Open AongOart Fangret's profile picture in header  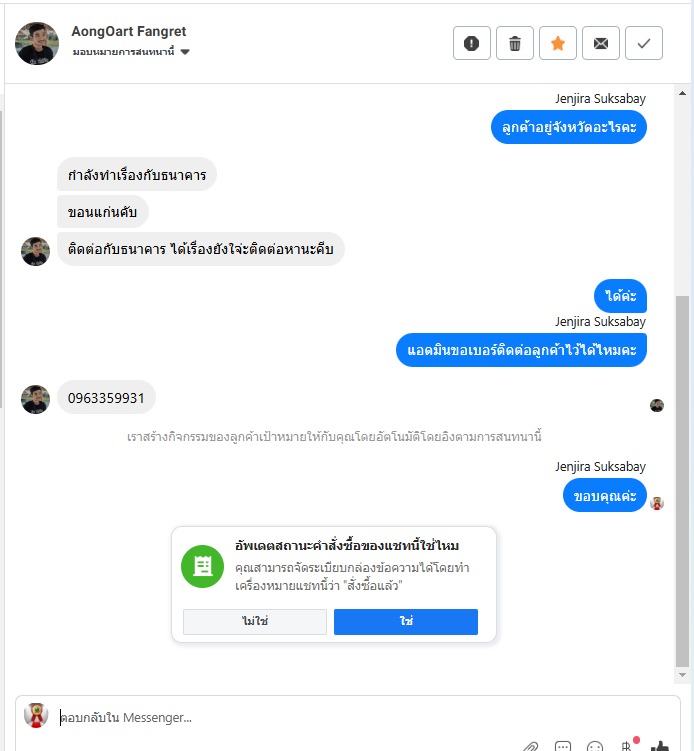coord(37,43)
